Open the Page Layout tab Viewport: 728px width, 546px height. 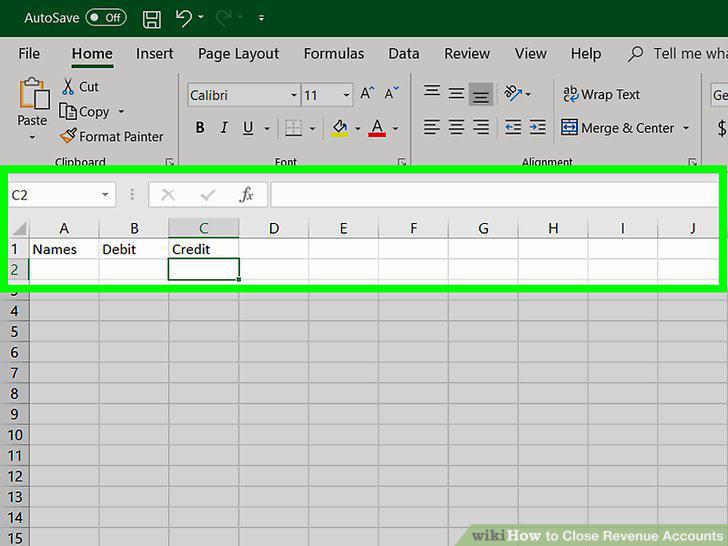pos(239,54)
